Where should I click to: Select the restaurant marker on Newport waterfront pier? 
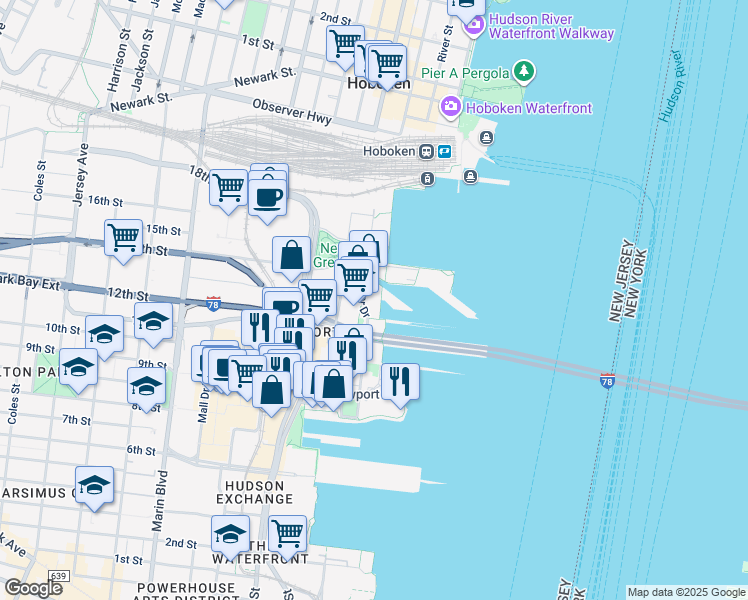(x=400, y=384)
